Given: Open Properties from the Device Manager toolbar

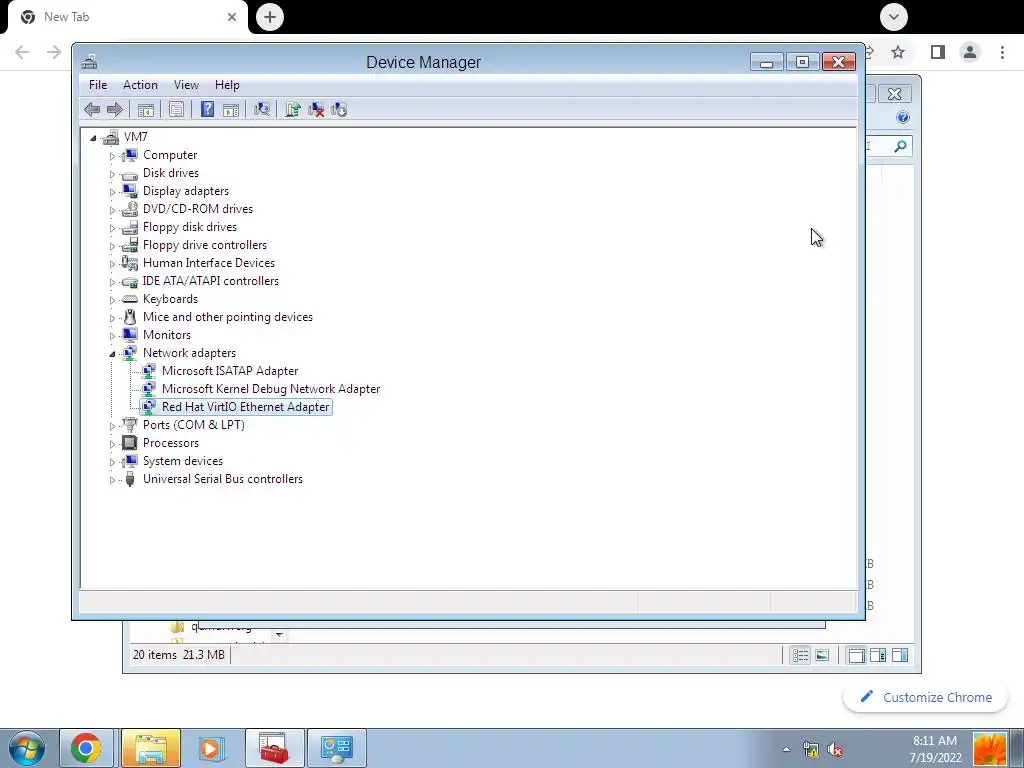Looking at the screenshot, I should [x=176, y=110].
